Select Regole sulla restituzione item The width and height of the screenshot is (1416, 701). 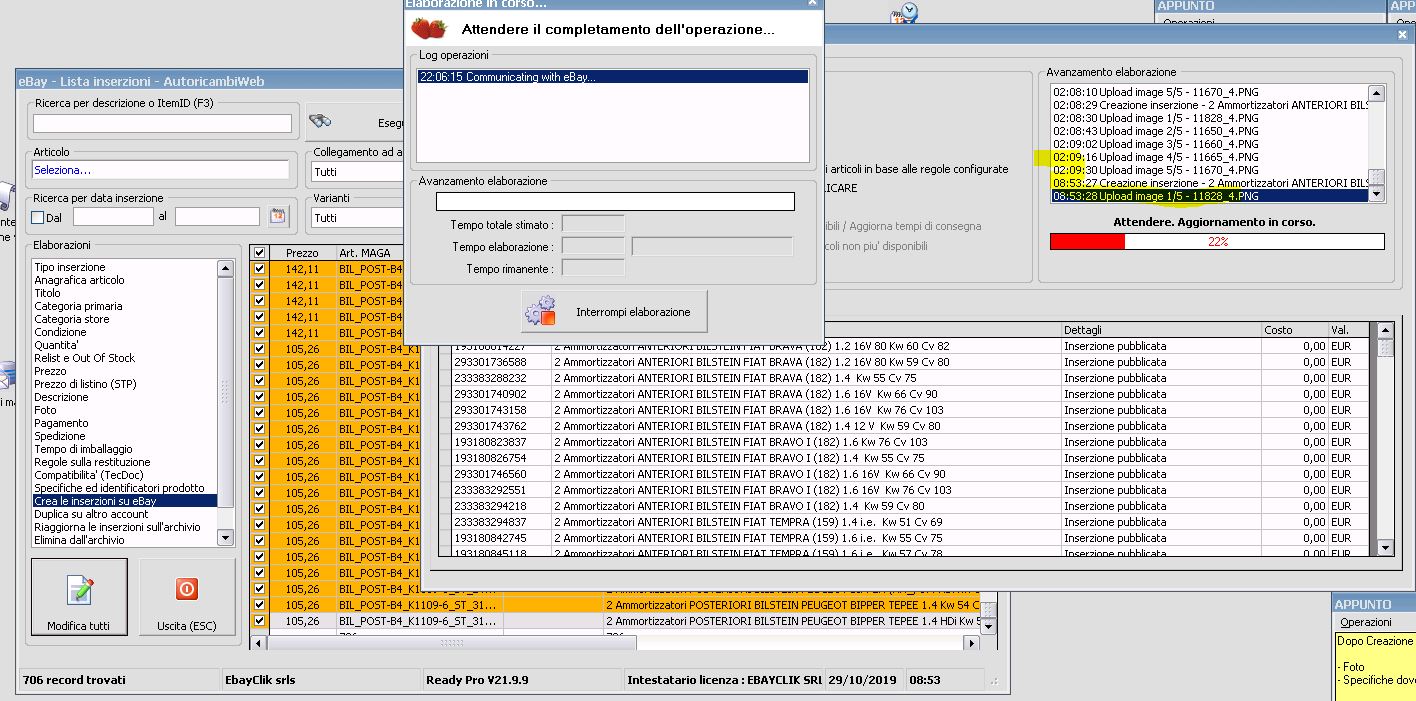(x=92, y=462)
